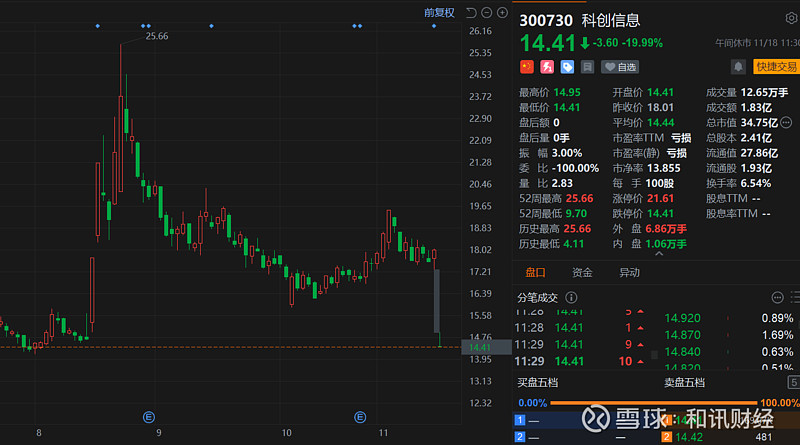This screenshot has width=800, height=445.
Task: Open the gray notes icon beside tag
Action: coord(587,67)
